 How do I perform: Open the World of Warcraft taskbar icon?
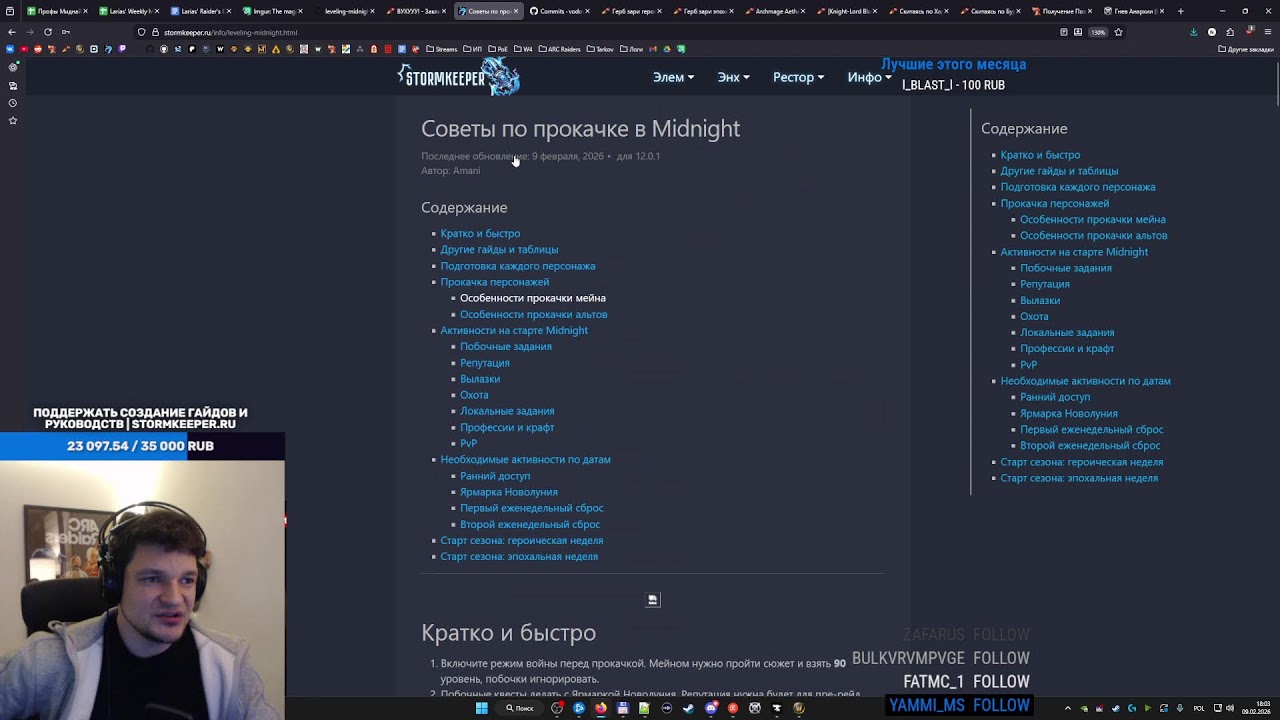(798, 708)
